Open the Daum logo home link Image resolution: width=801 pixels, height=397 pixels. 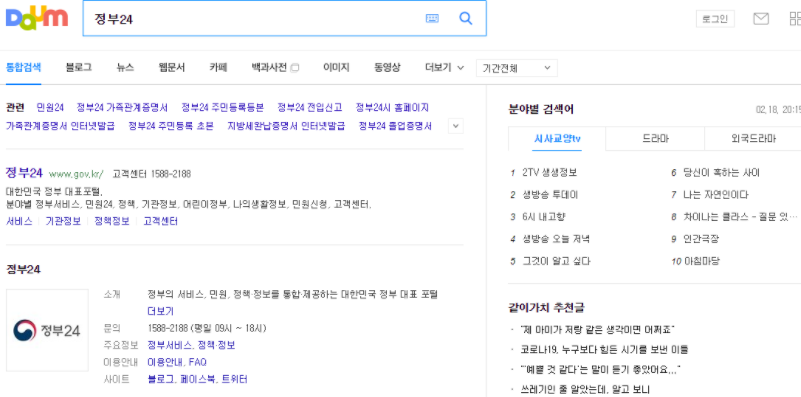pyautogui.click(x=37, y=19)
